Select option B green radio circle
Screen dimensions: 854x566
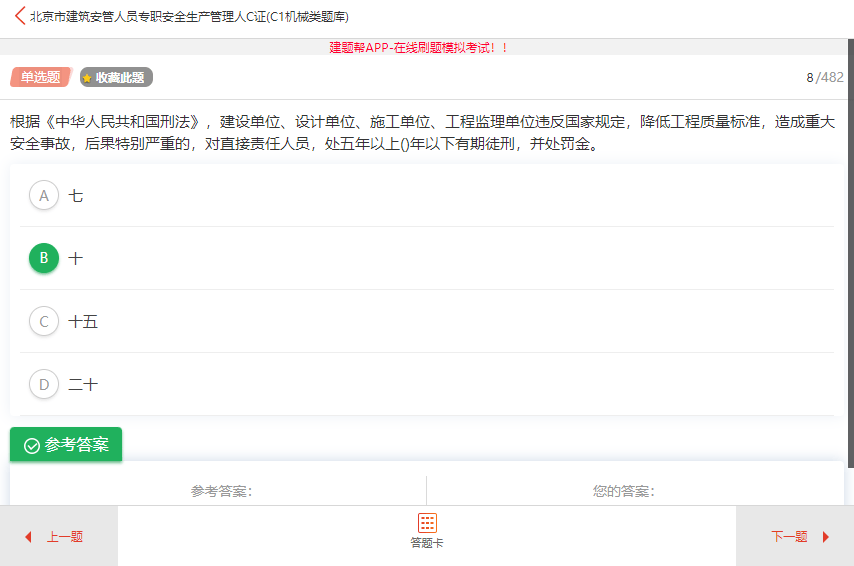tap(44, 258)
